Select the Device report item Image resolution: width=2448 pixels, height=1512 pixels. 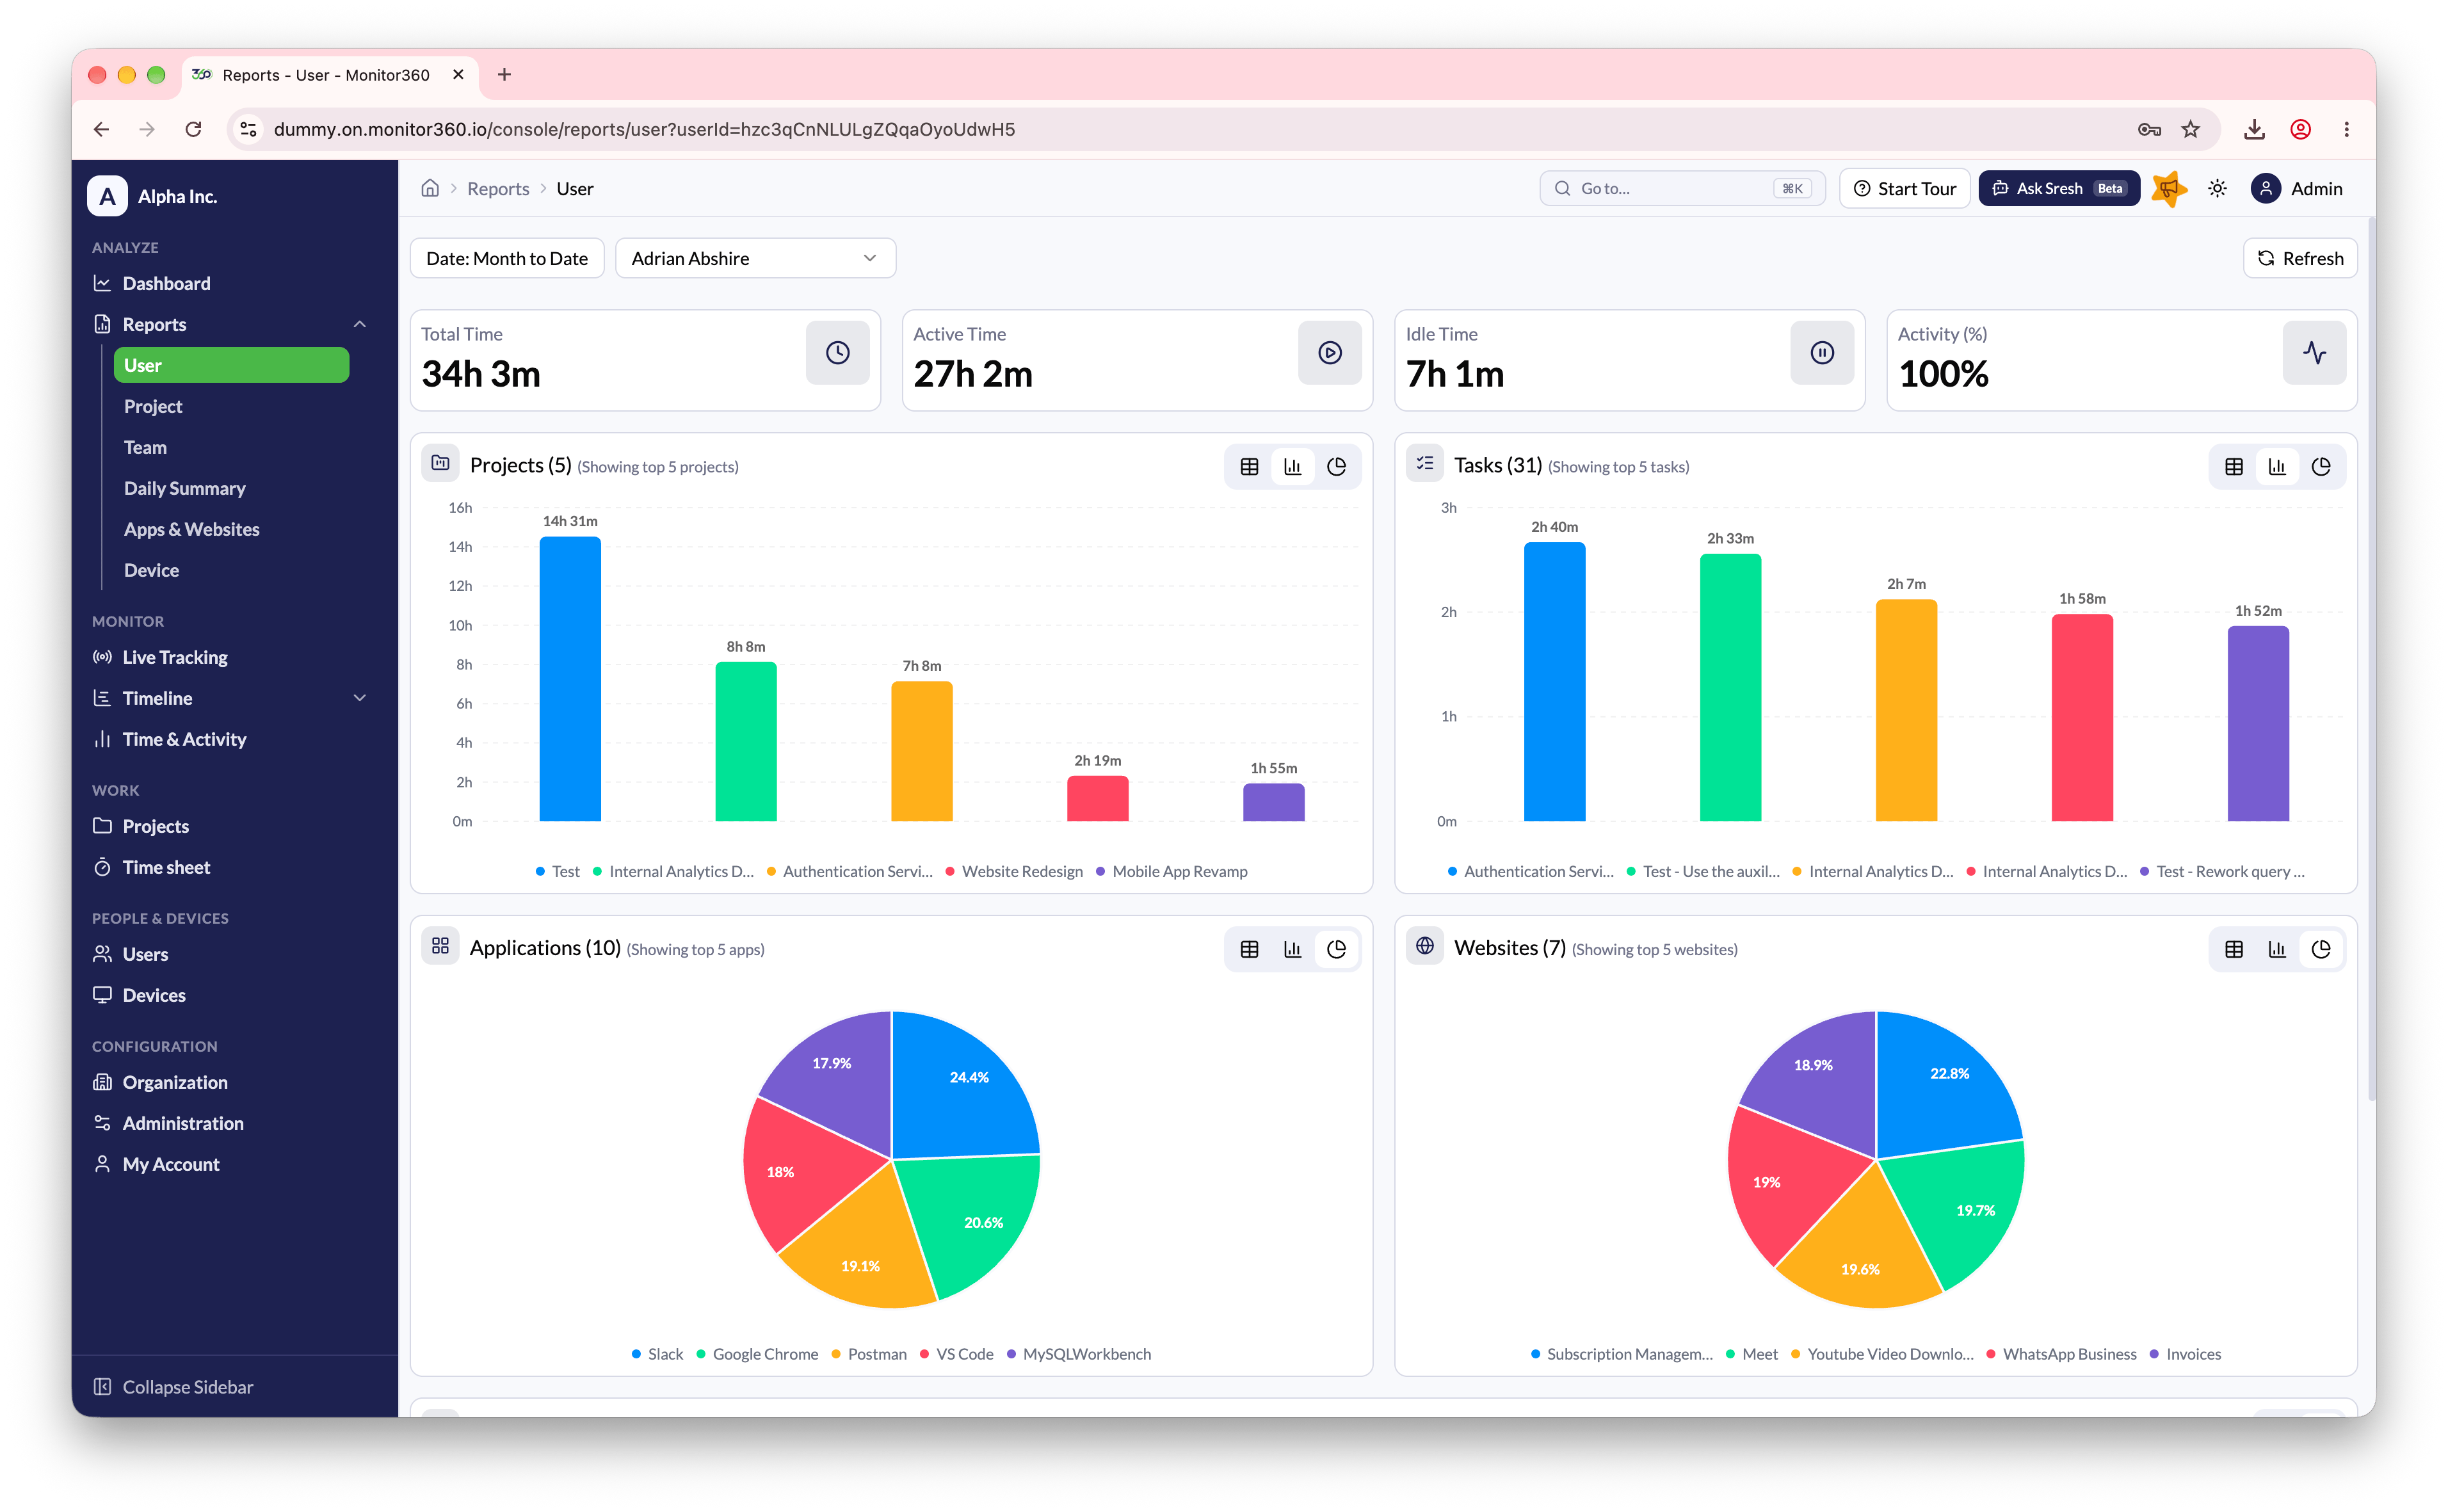151,570
